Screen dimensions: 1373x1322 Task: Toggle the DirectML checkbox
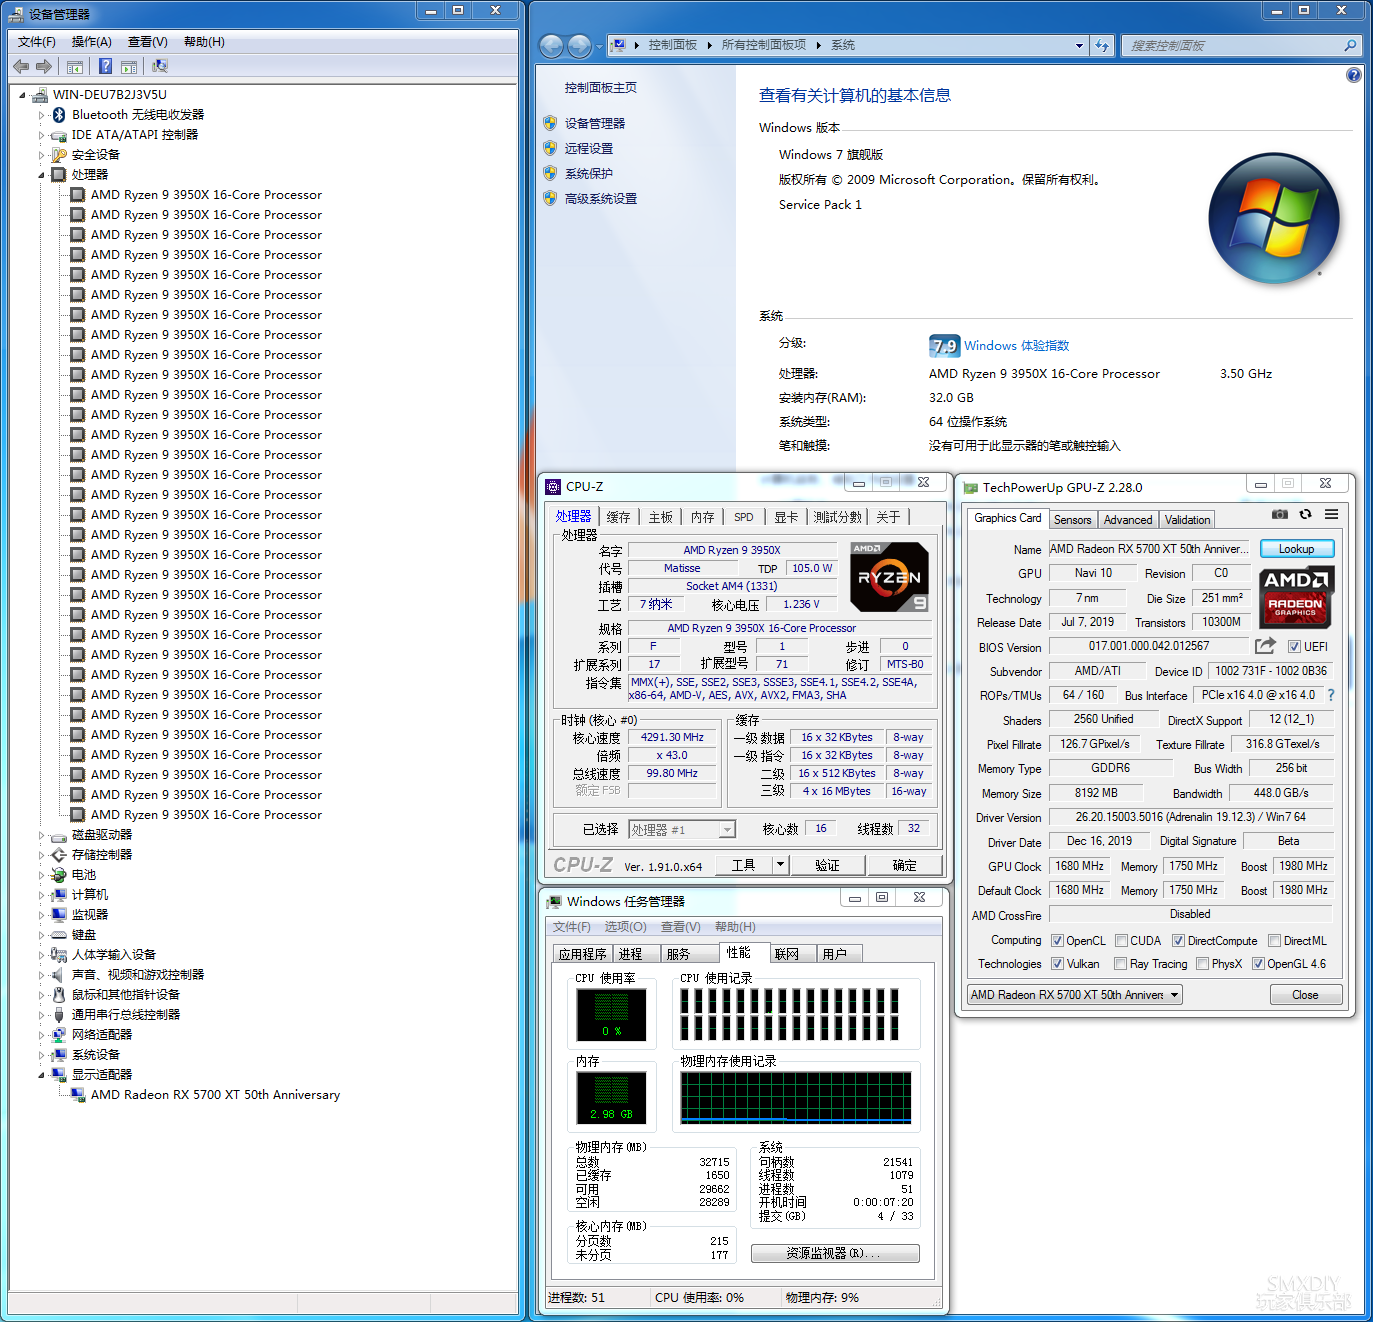(1274, 941)
